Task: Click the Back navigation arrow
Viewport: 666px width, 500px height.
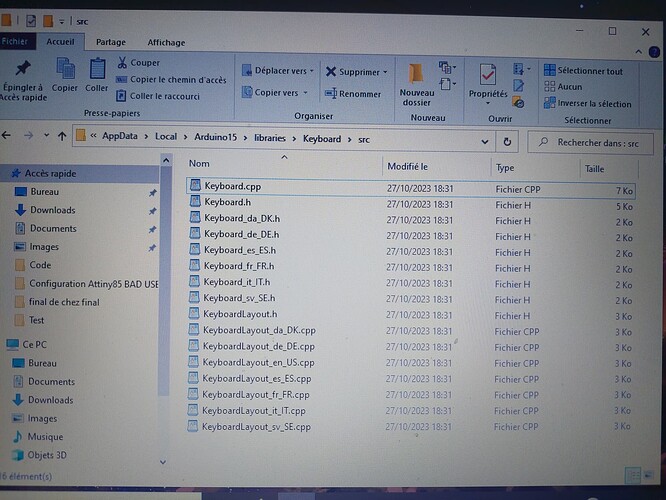Action: click(6, 136)
